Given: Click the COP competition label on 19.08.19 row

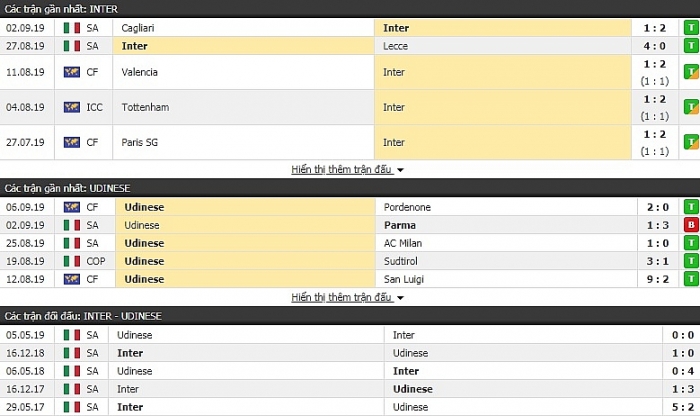Looking at the screenshot, I should 96,261.
